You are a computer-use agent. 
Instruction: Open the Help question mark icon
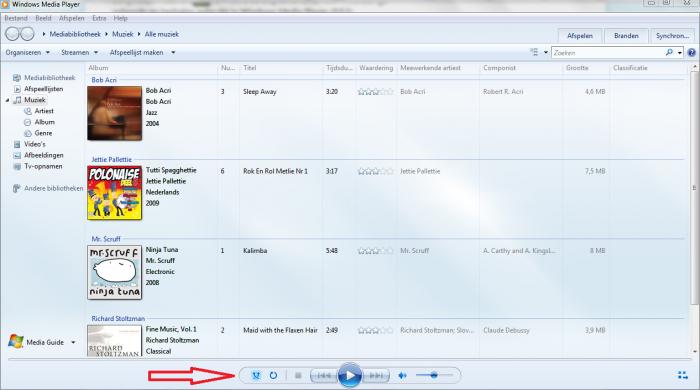[x=692, y=53]
